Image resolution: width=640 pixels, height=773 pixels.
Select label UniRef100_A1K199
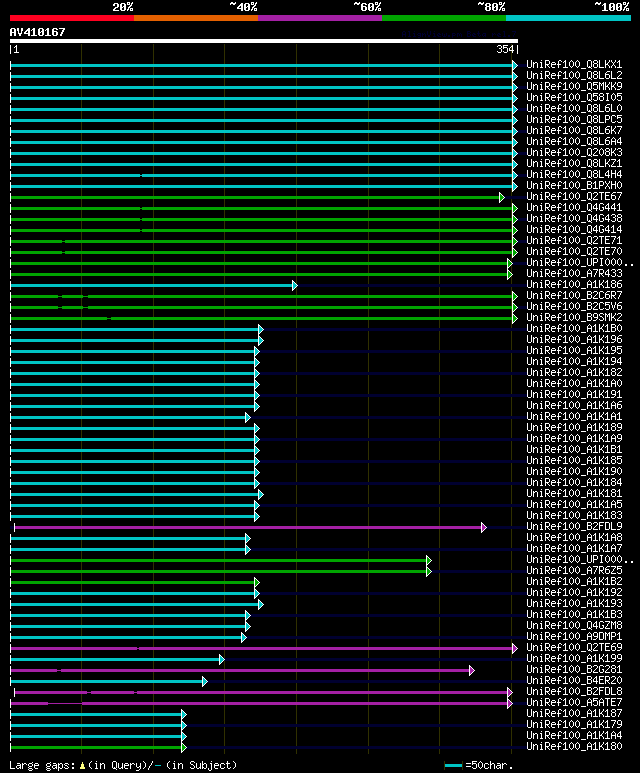point(574,659)
